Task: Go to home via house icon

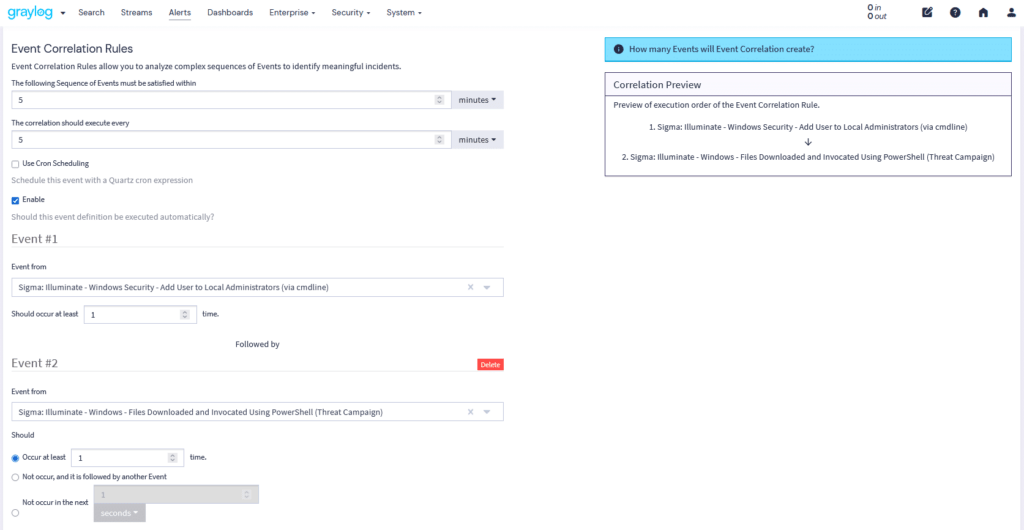Action: point(983,13)
